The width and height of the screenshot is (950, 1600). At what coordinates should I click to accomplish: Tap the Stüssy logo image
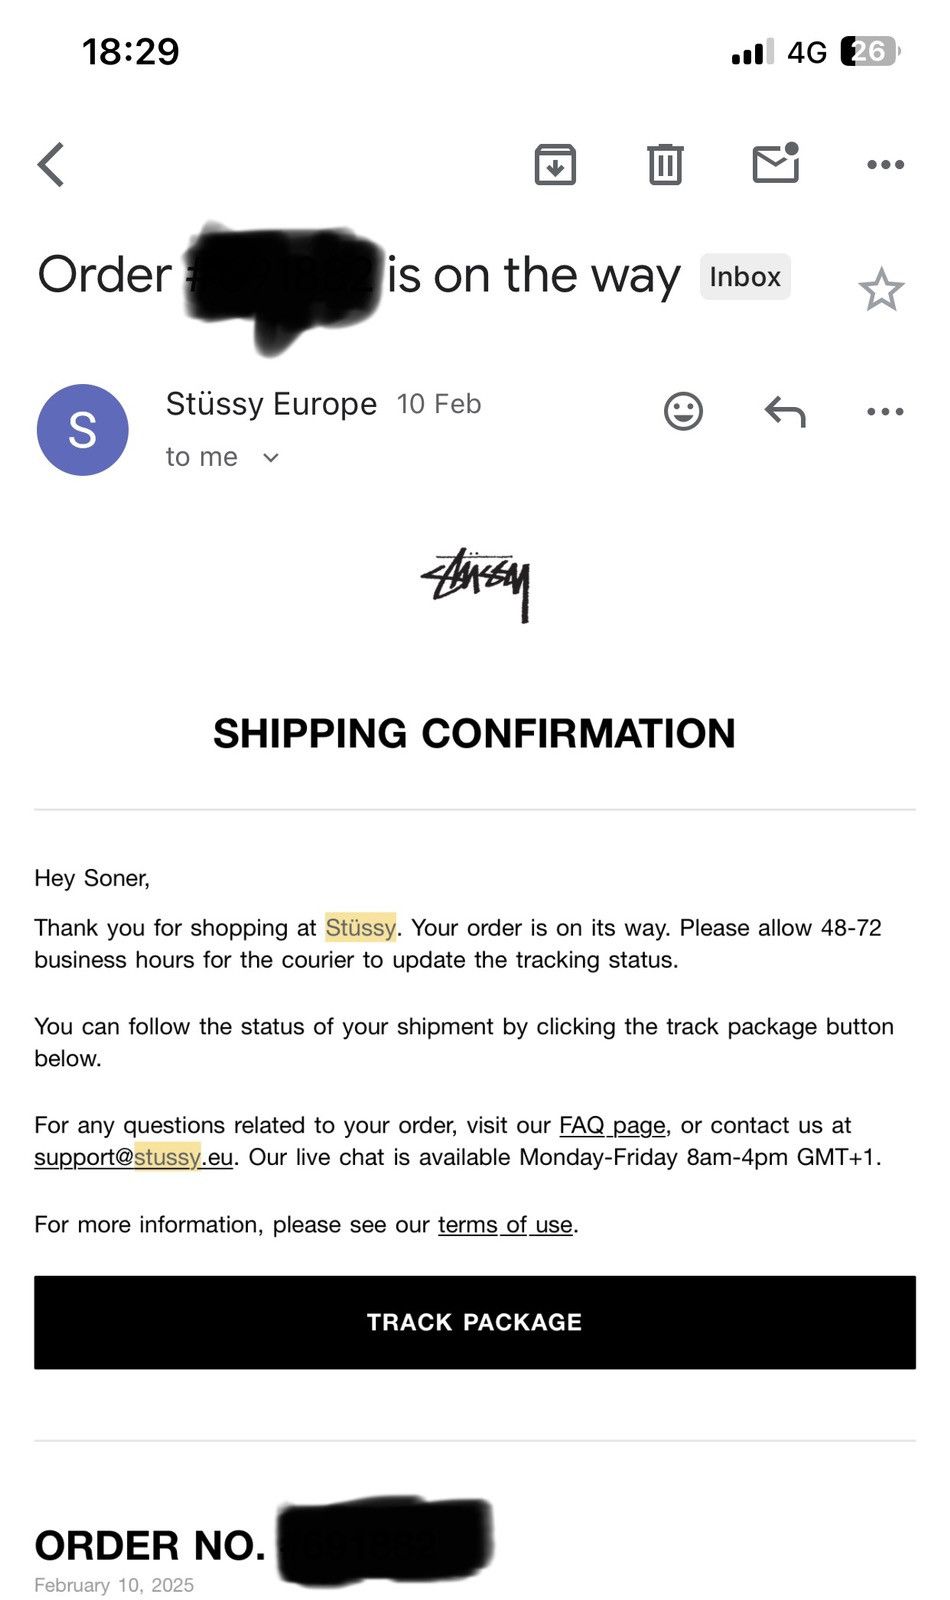click(475, 584)
